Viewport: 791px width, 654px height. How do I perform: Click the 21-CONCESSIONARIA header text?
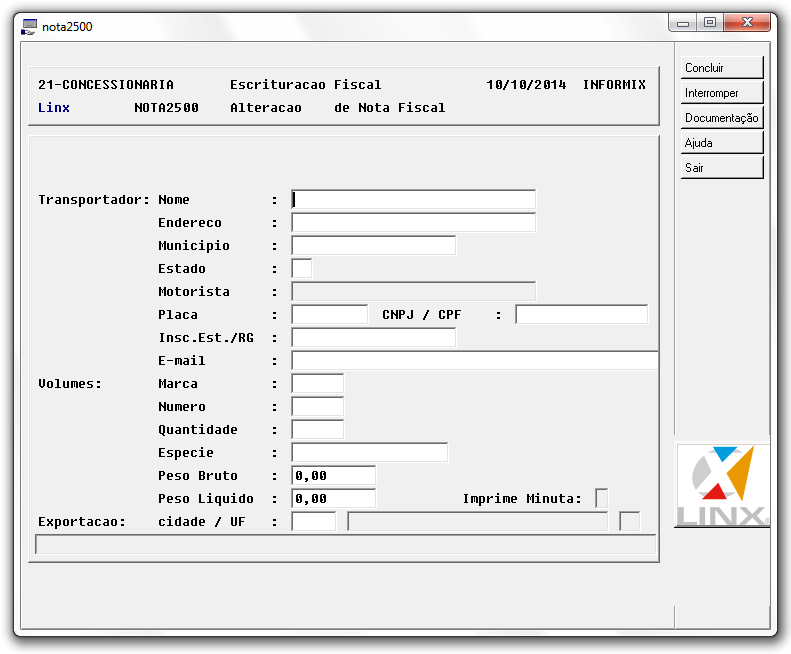[105, 85]
